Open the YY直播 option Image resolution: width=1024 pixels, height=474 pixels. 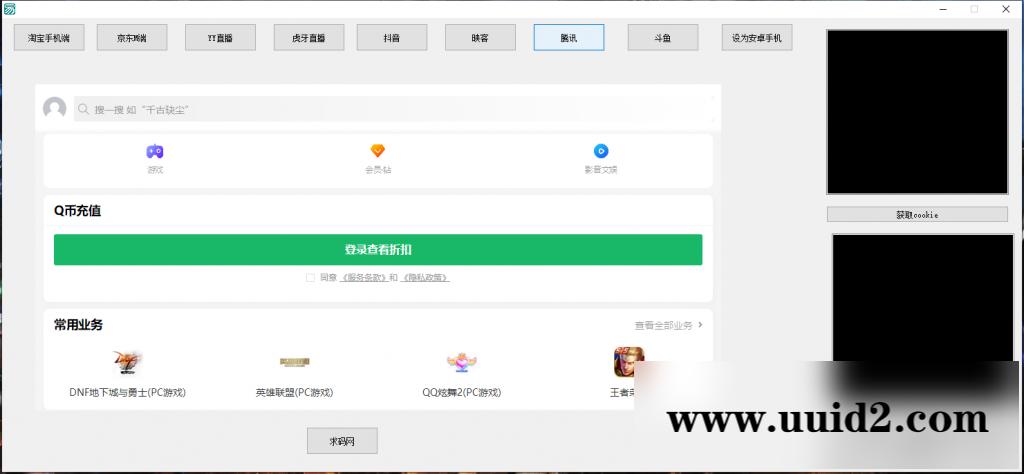pos(220,38)
